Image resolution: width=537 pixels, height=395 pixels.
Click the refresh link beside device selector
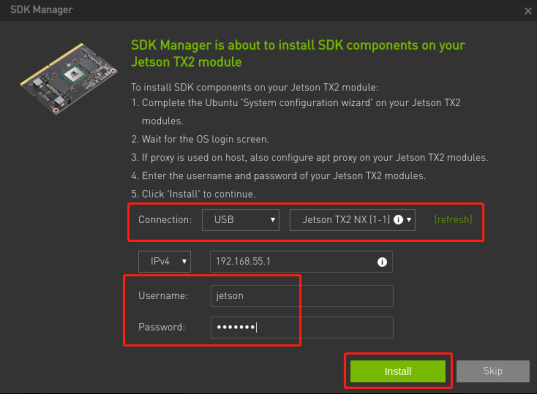453,220
